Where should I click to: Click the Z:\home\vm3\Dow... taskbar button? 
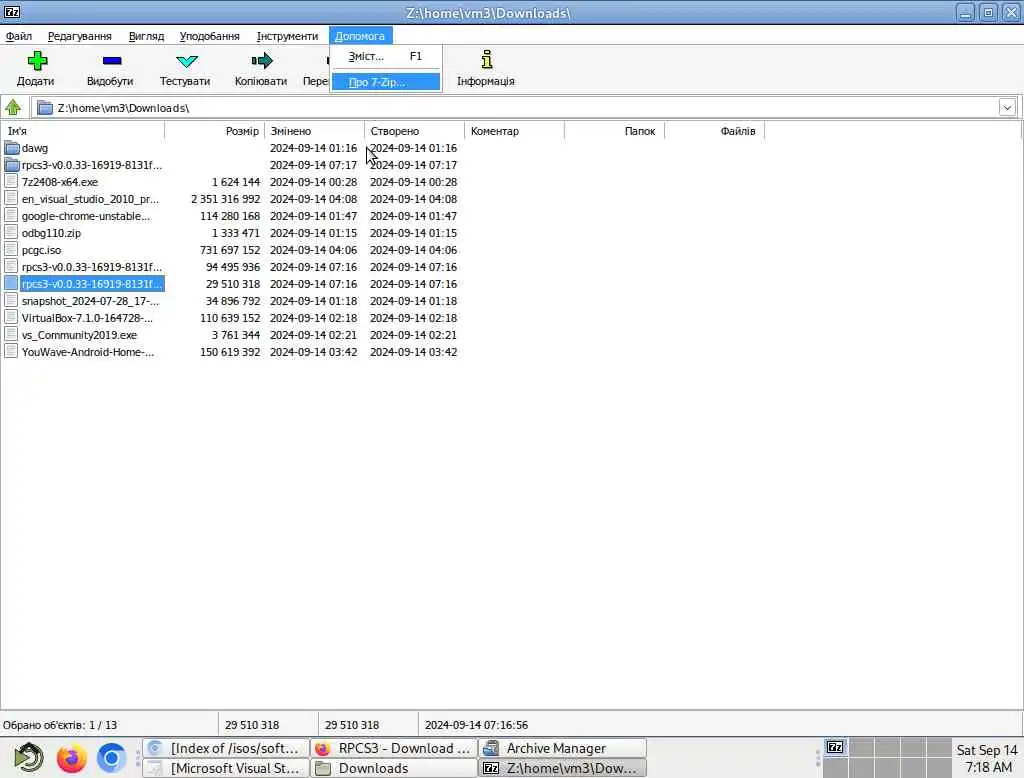click(562, 768)
